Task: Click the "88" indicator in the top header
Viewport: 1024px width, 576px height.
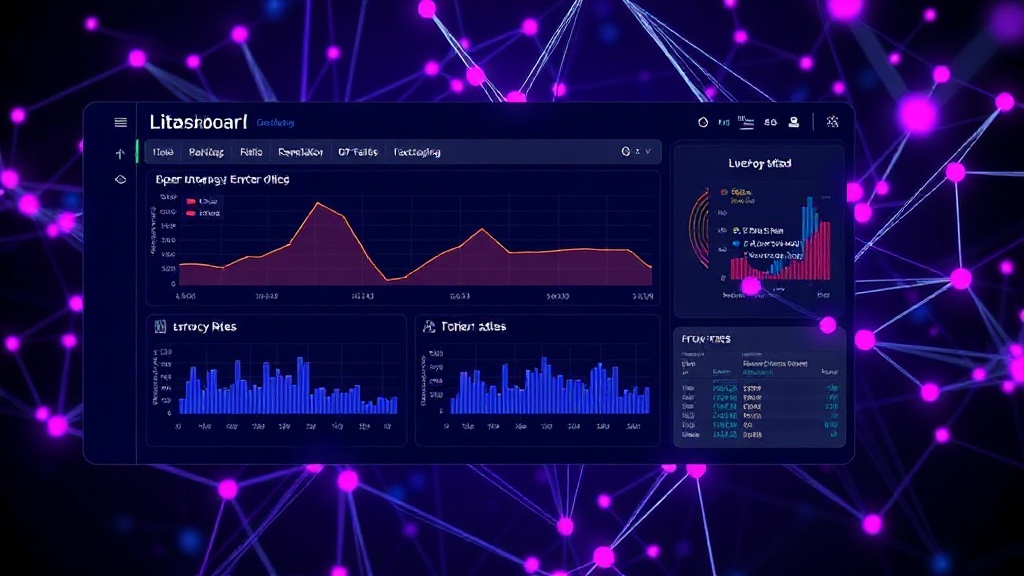Action: [x=771, y=122]
